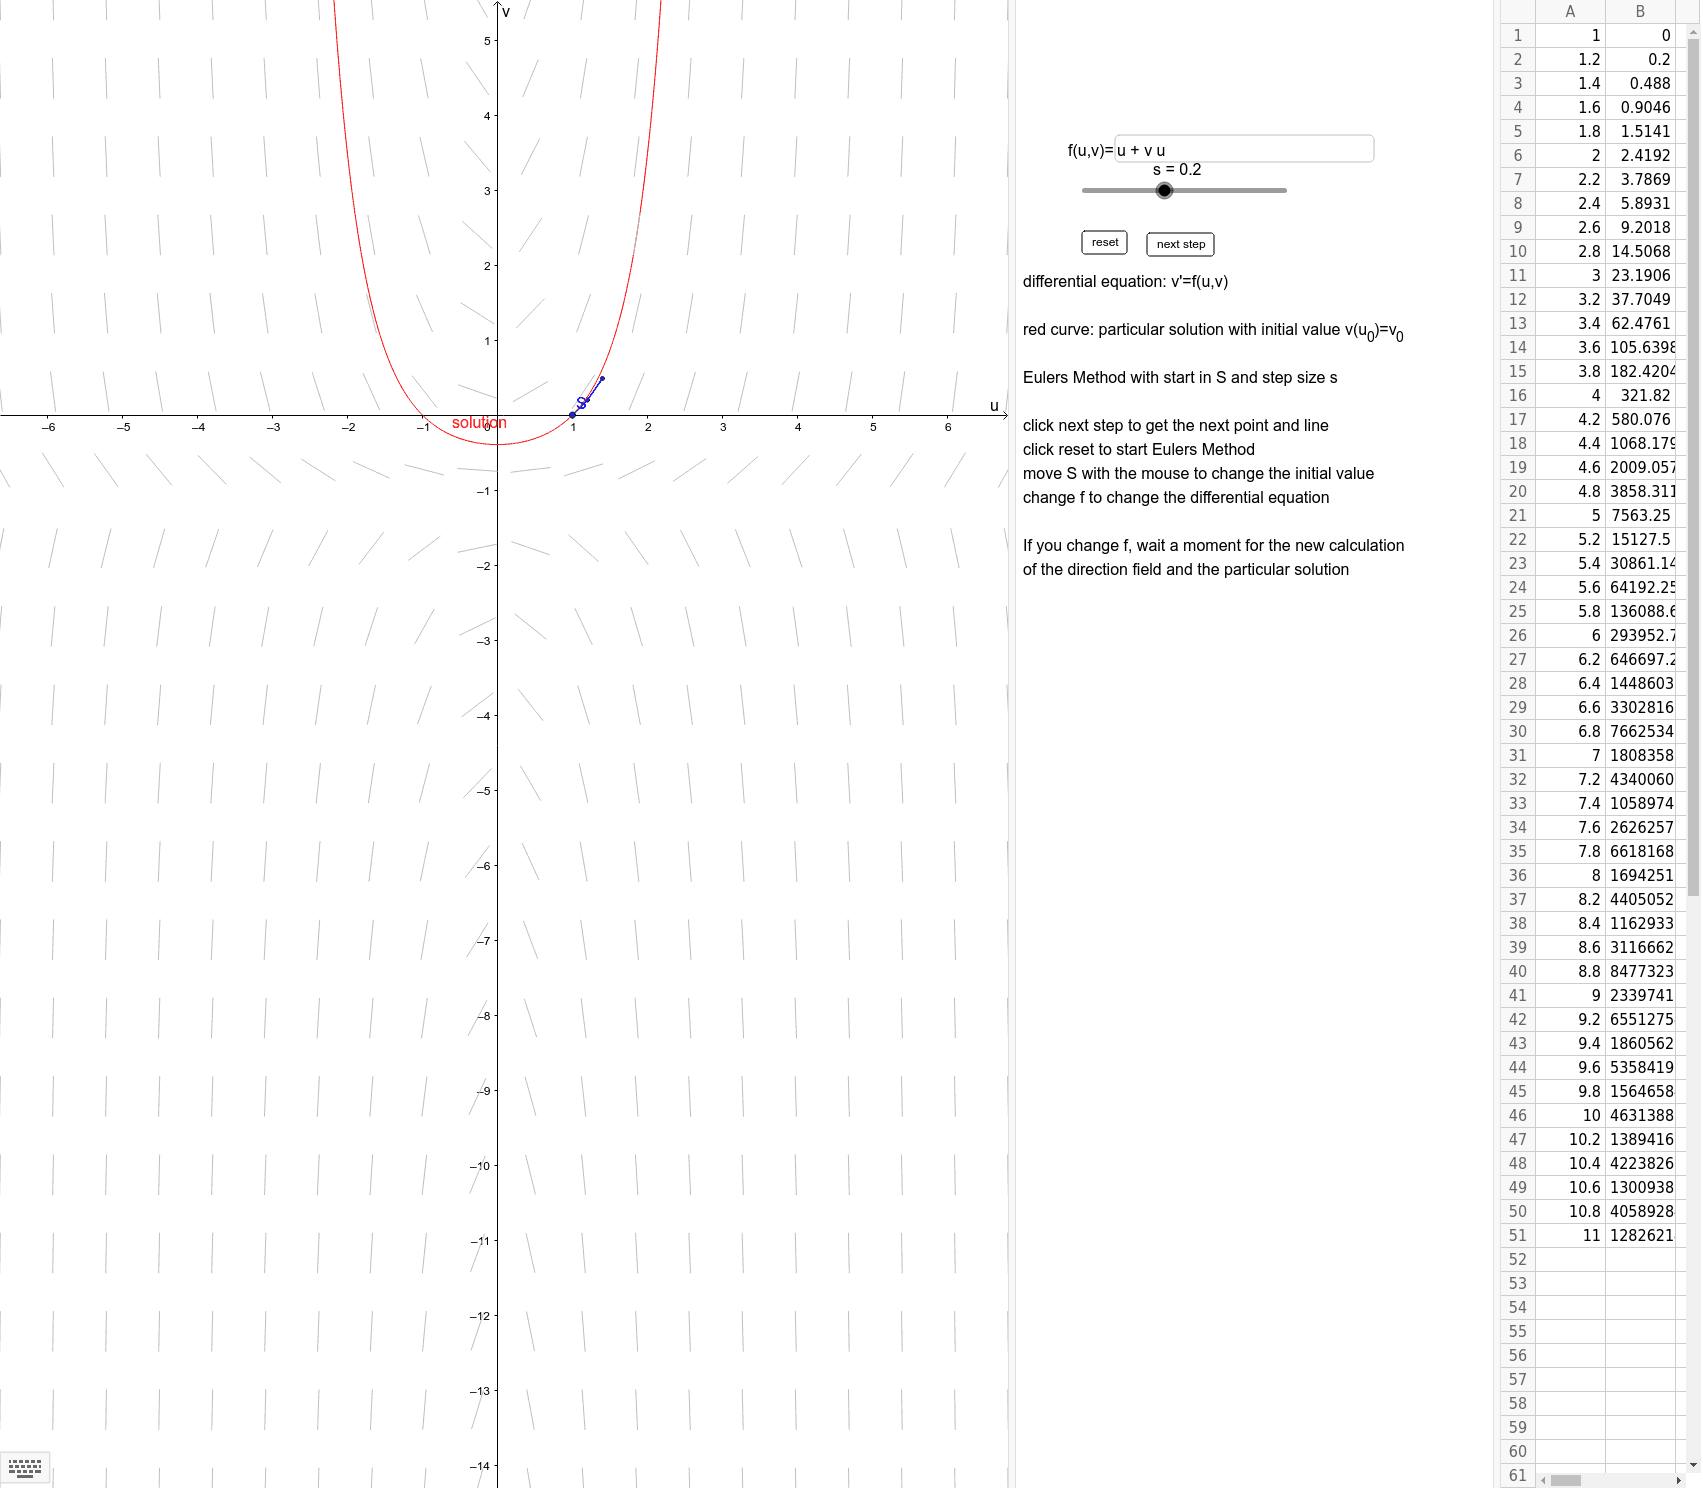Screen dimensions: 1703x1490
Task: Click the u axis label
Action: [994, 405]
